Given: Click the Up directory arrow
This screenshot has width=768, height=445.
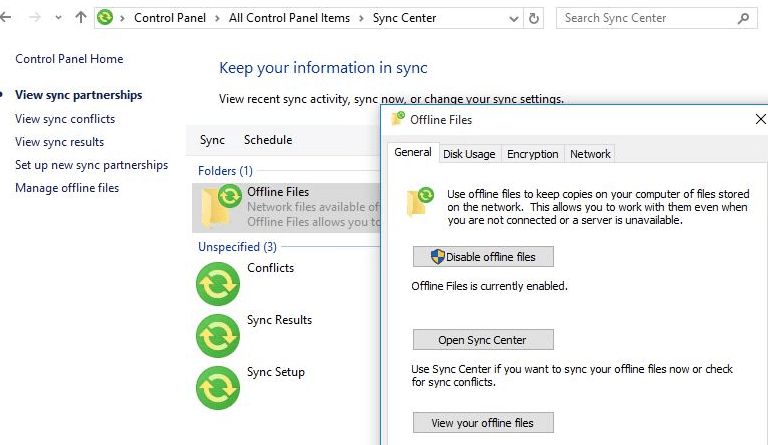Looking at the screenshot, I should tap(81, 18).
